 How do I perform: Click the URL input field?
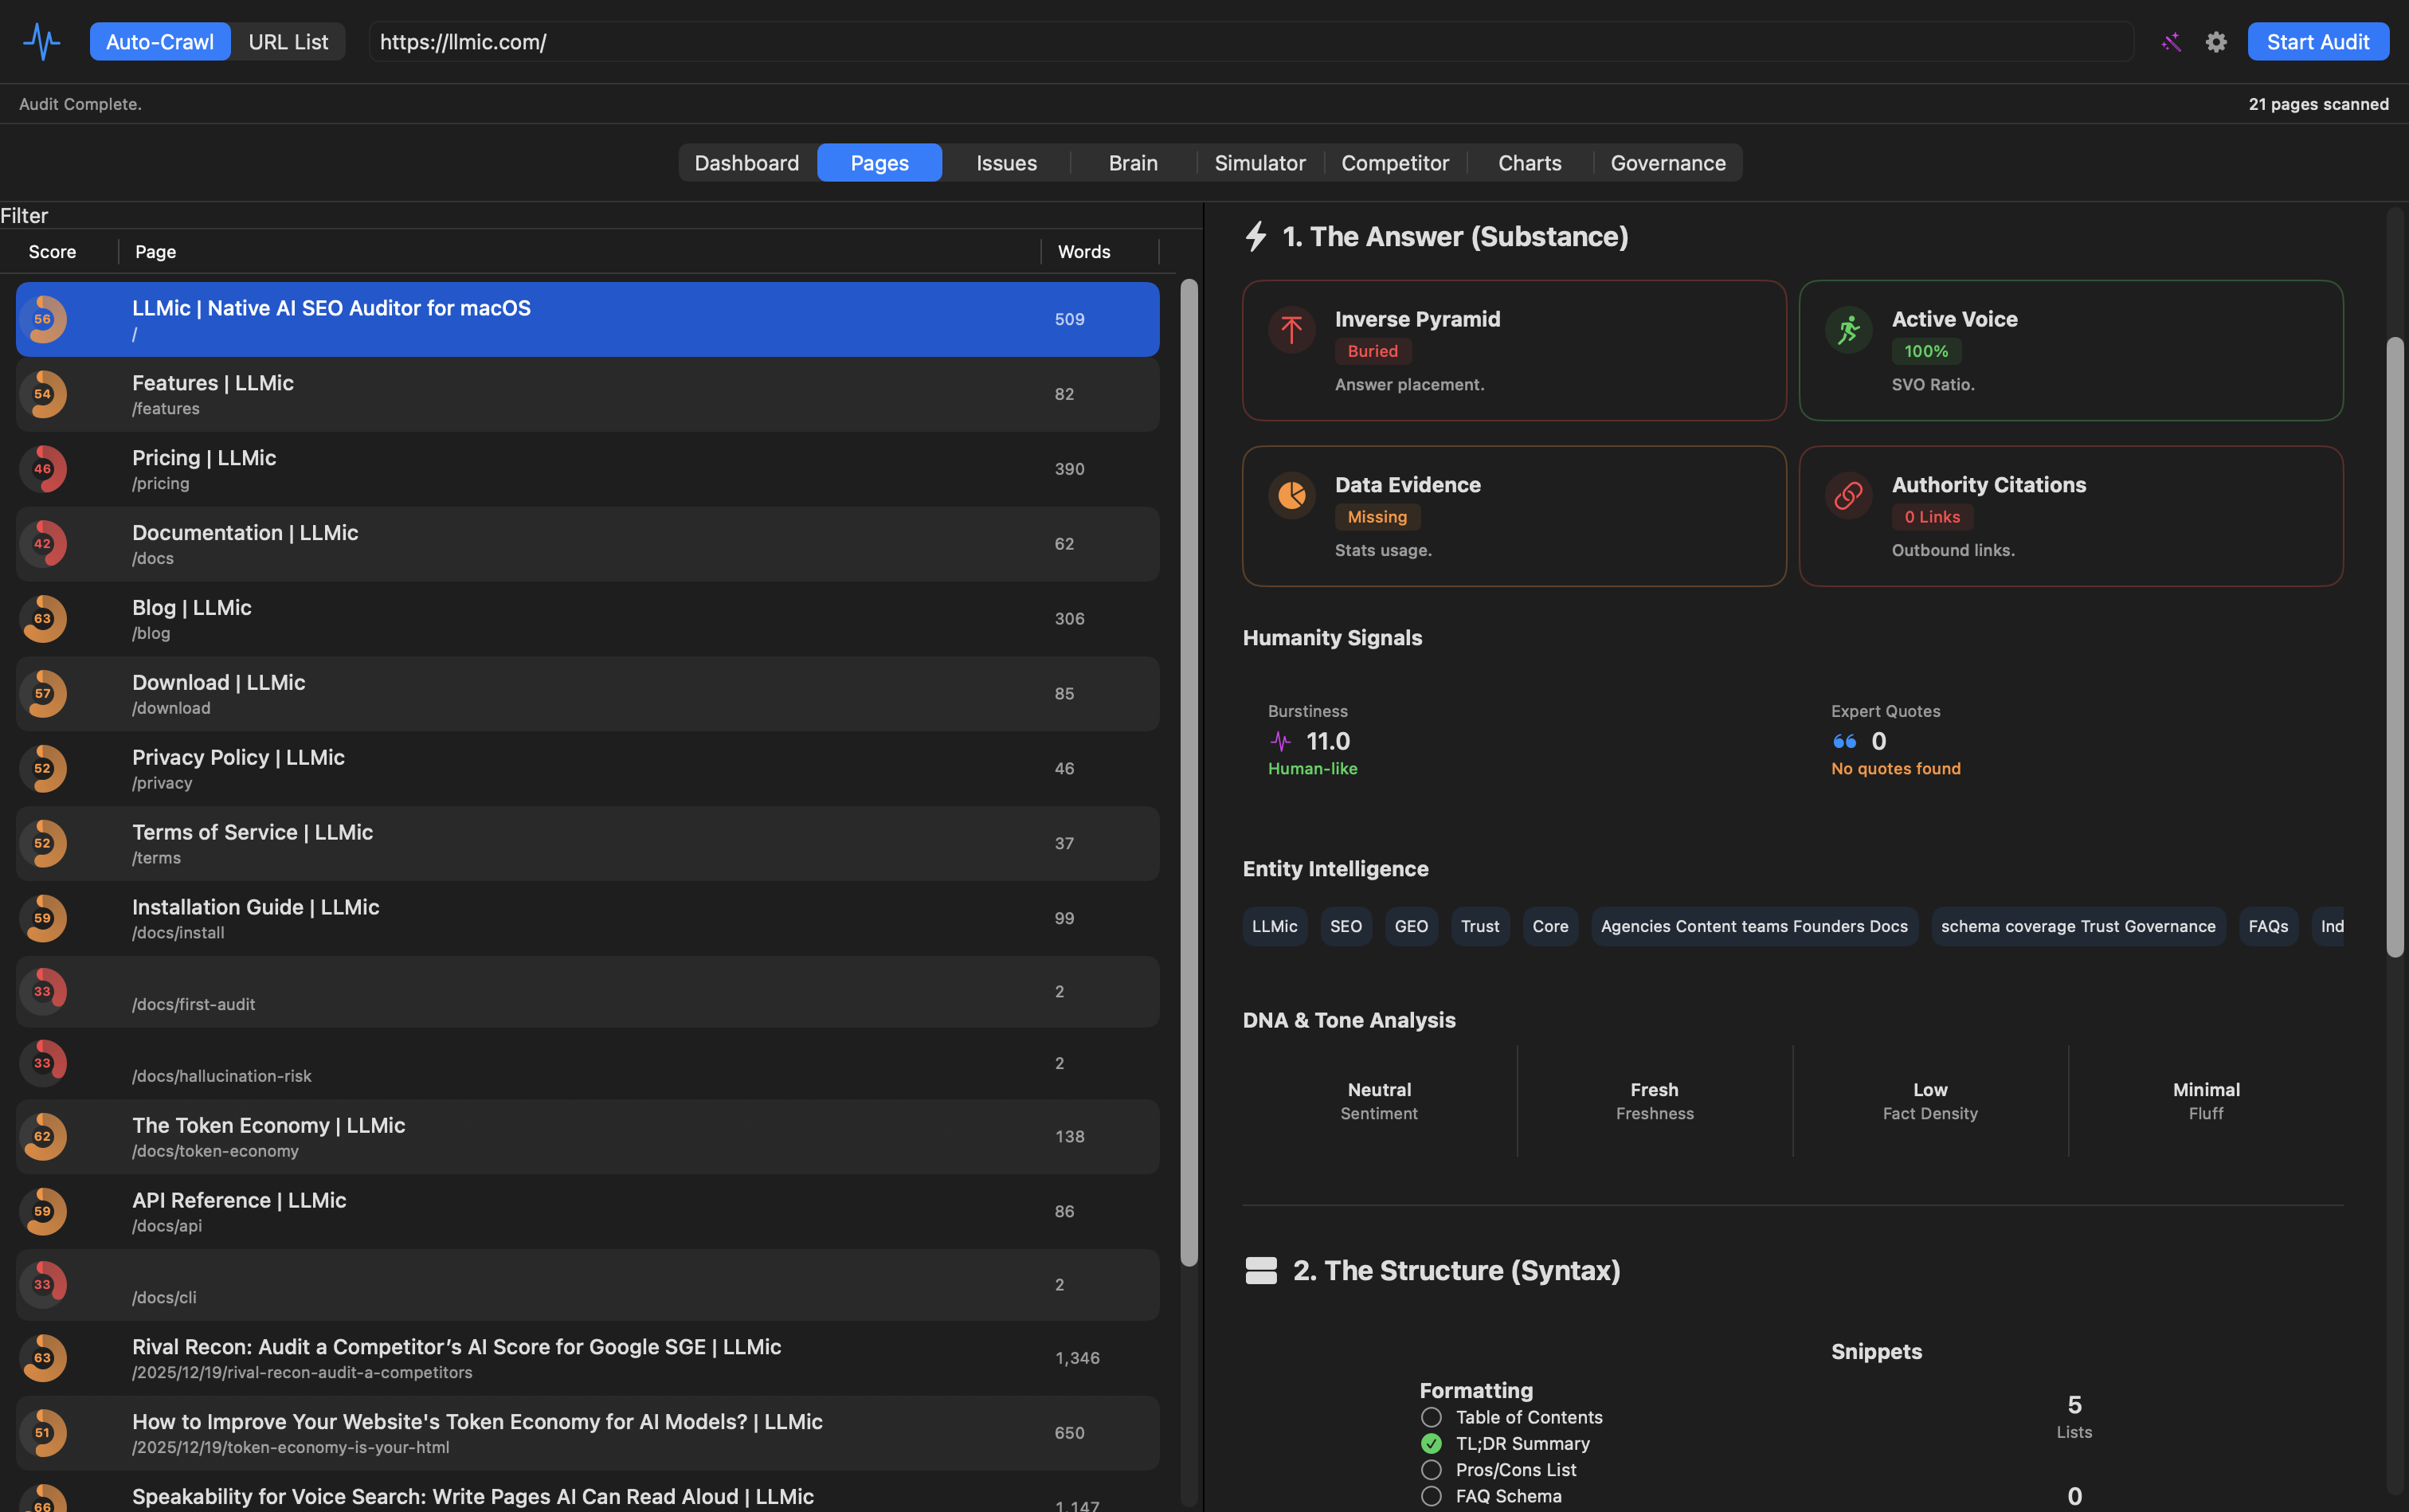[1250, 42]
